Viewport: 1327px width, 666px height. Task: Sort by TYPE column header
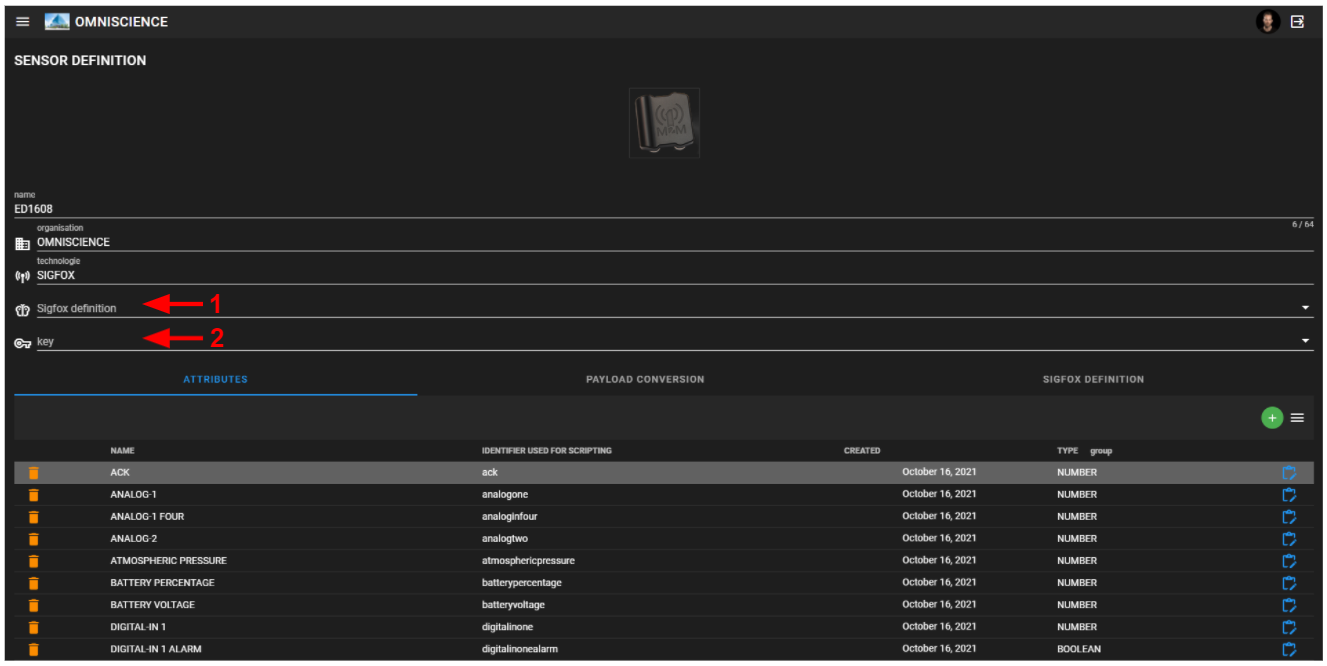click(1068, 451)
